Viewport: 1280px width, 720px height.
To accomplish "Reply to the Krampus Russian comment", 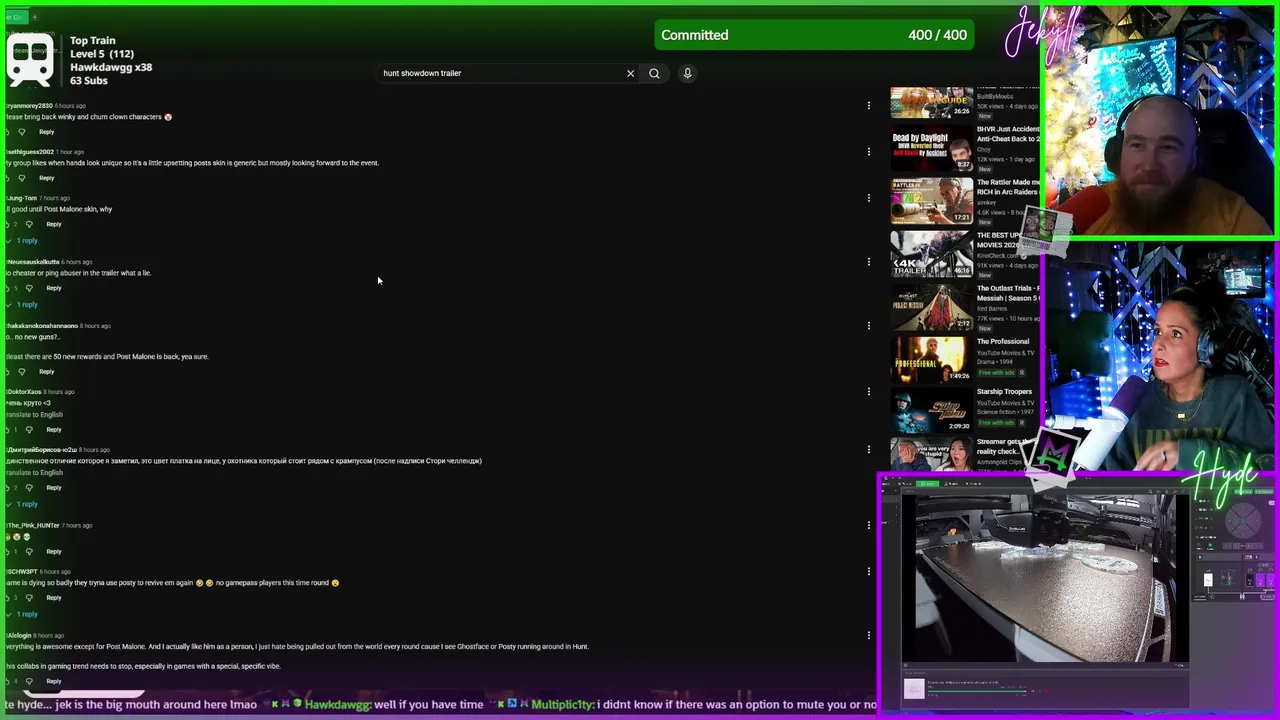I will point(54,488).
